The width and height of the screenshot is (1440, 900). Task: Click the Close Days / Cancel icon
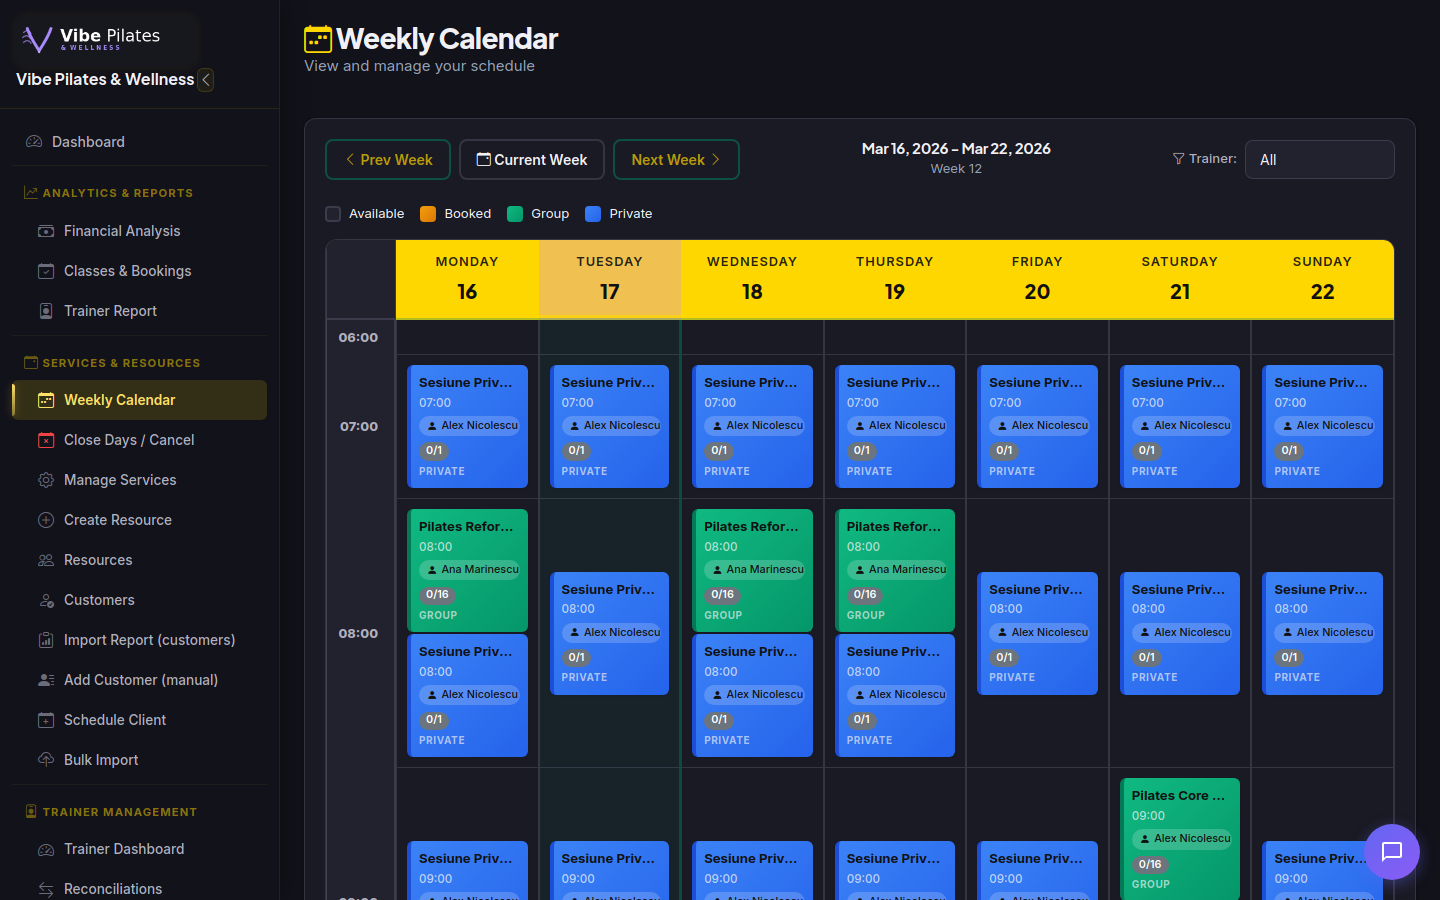[46, 440]
